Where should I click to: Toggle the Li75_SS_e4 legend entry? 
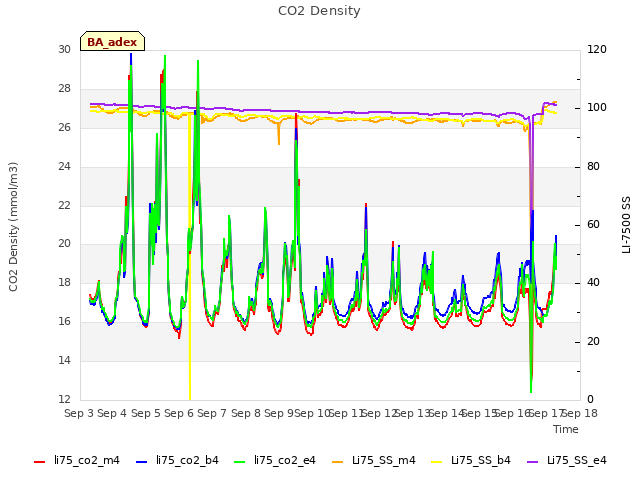(567, 460)
